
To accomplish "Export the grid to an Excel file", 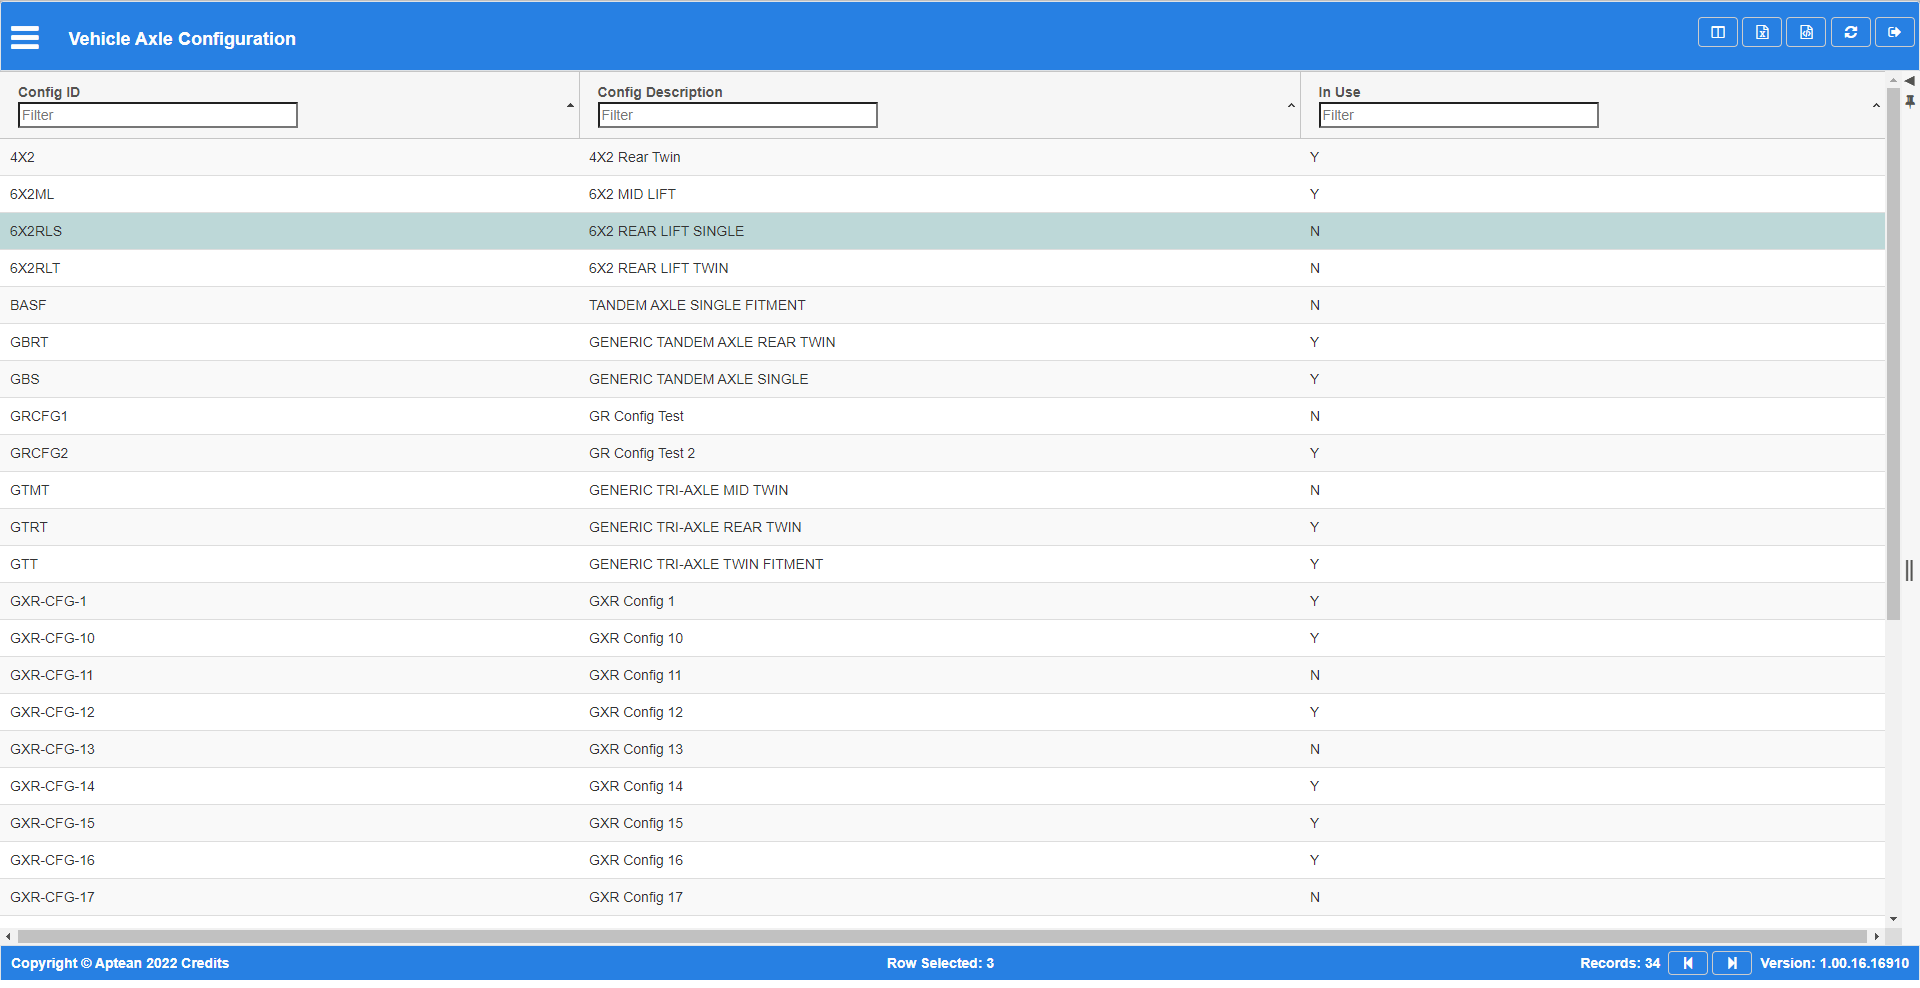I will [1762, 32].
